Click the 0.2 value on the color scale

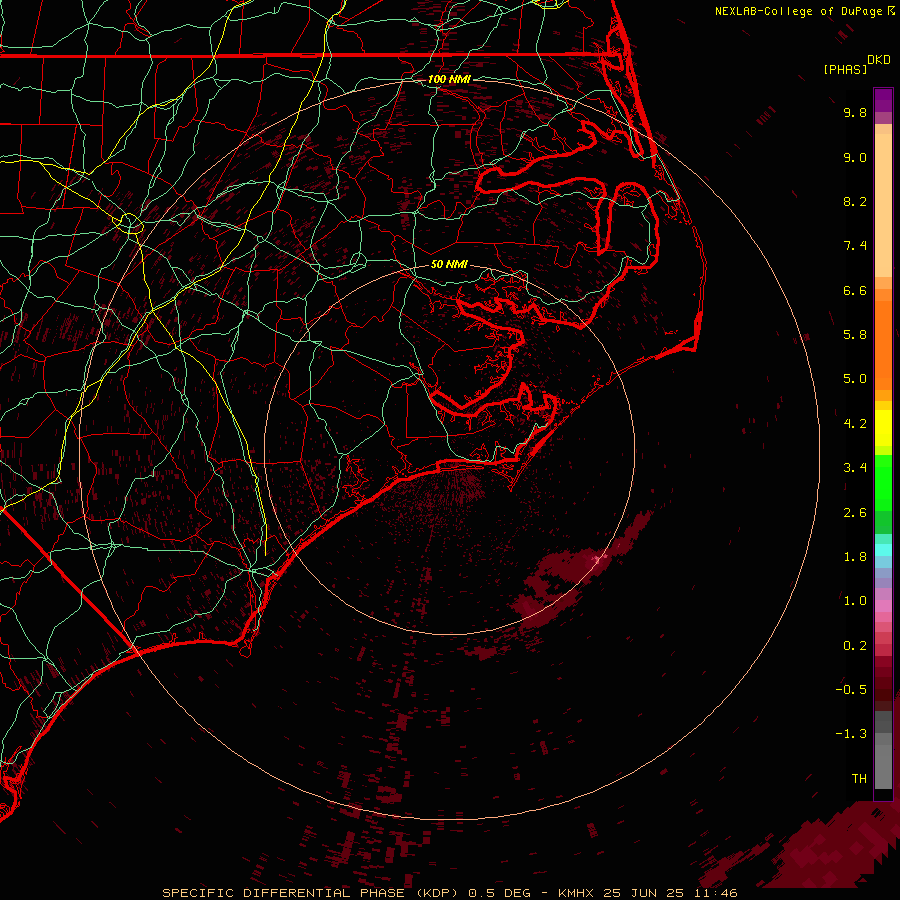click(855, 646)
